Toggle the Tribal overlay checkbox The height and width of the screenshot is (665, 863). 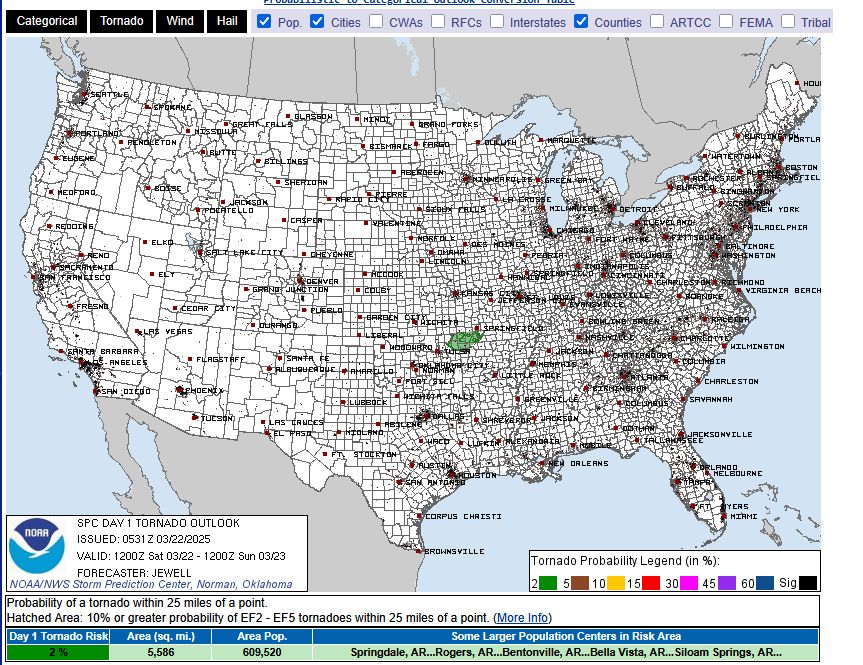pyautogui.click(x=788, y=21)
